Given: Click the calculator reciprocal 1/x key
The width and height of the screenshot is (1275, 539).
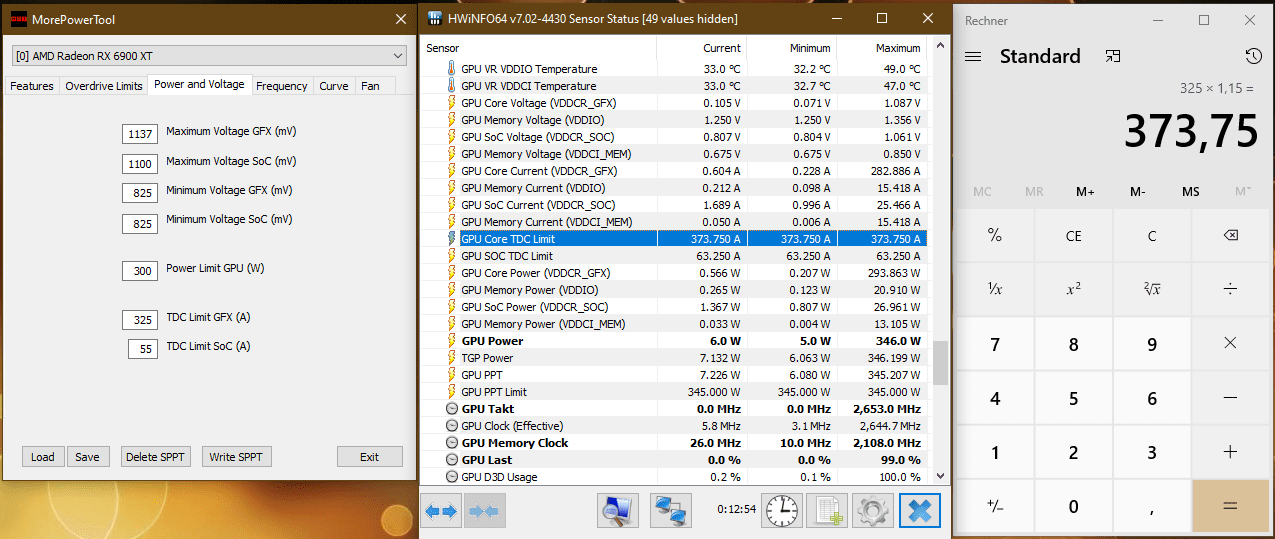Looking at the screenshot, I should 994,289.
